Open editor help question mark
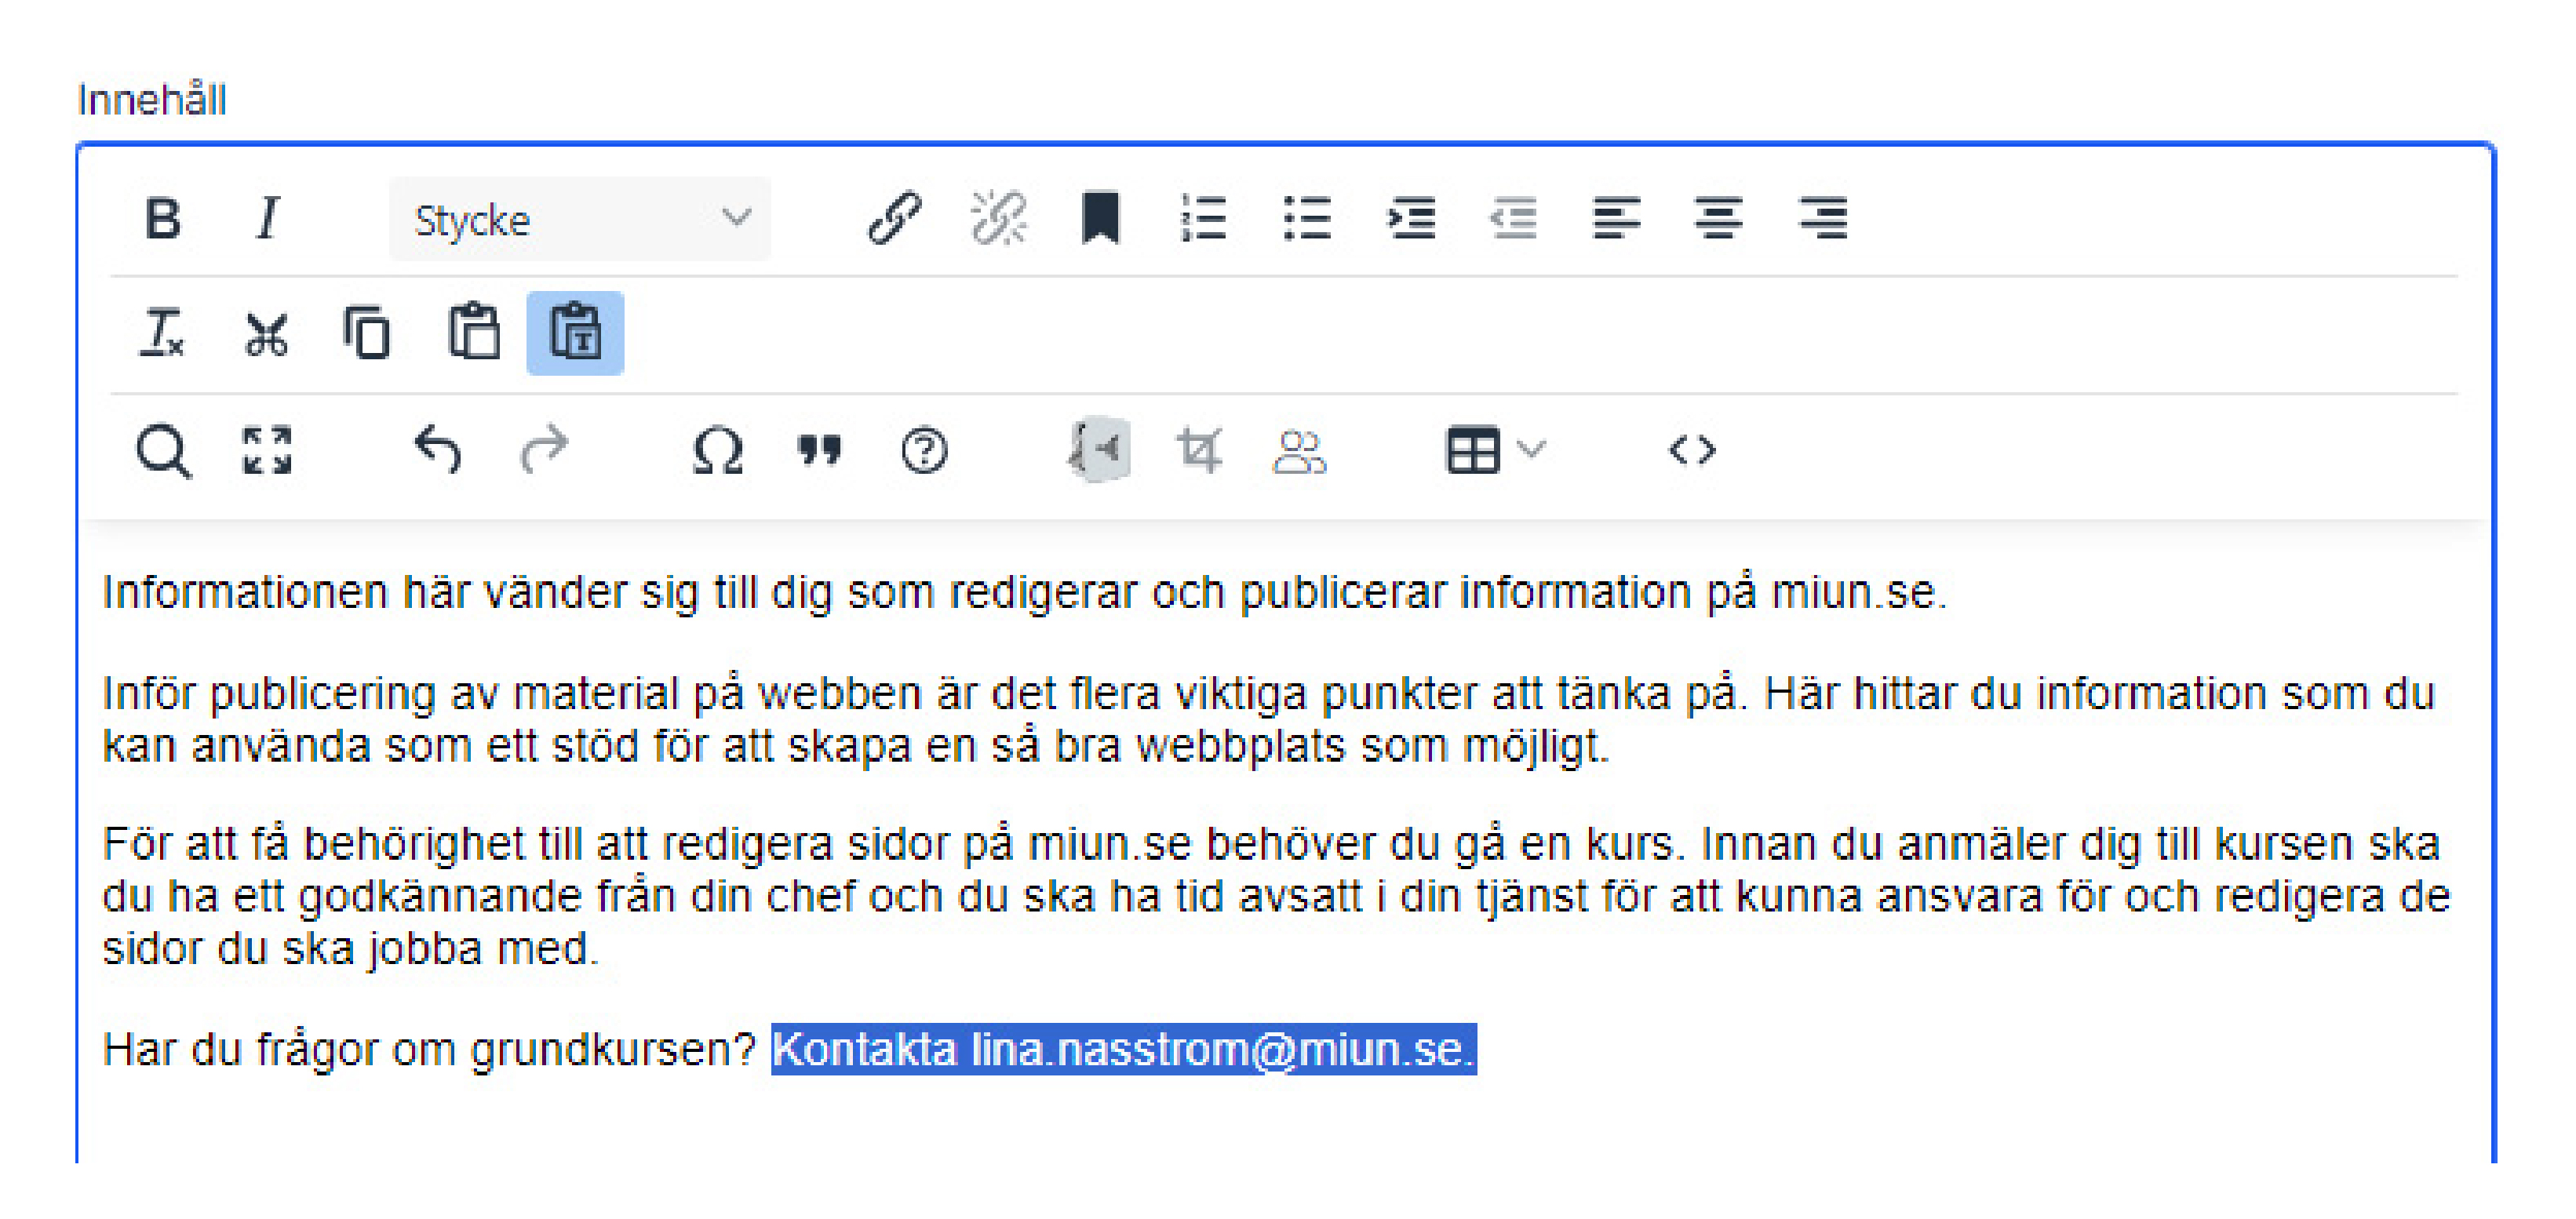The width and height of the screenshot is (2576, 1219). pyautogui.click(x=923, y=450)
